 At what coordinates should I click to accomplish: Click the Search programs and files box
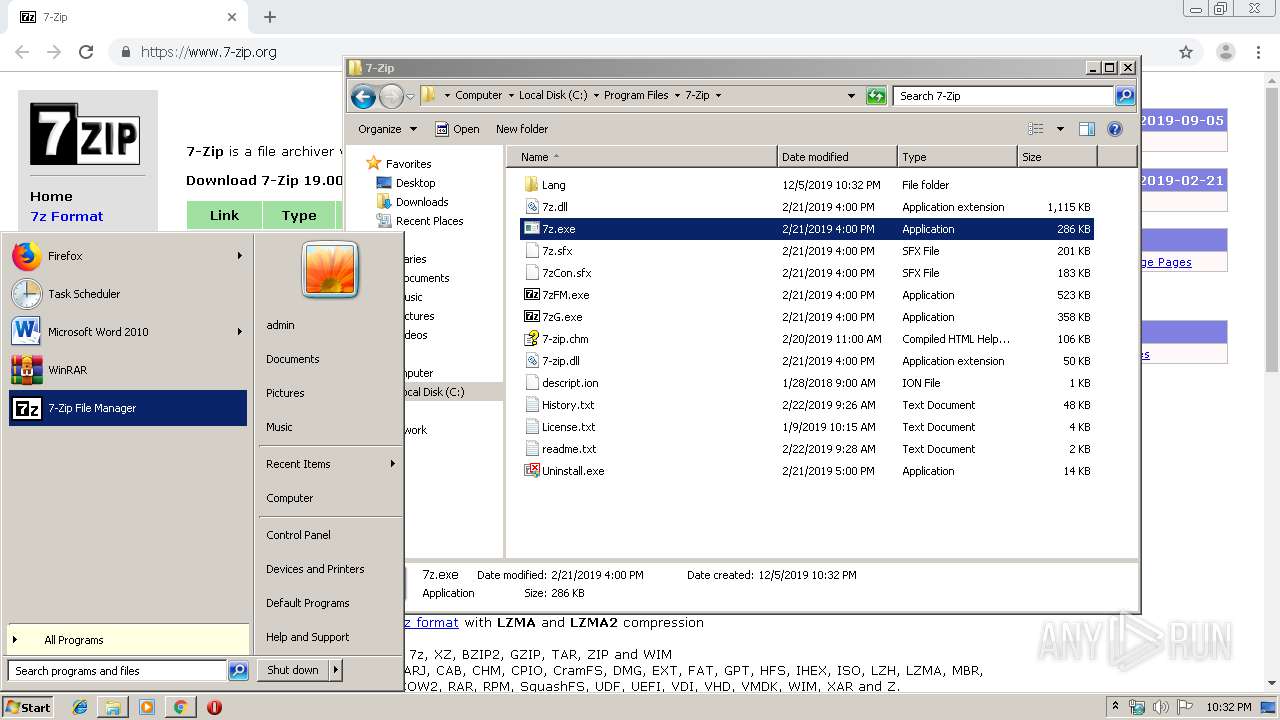pyautogui.click(x=118, y=671)
